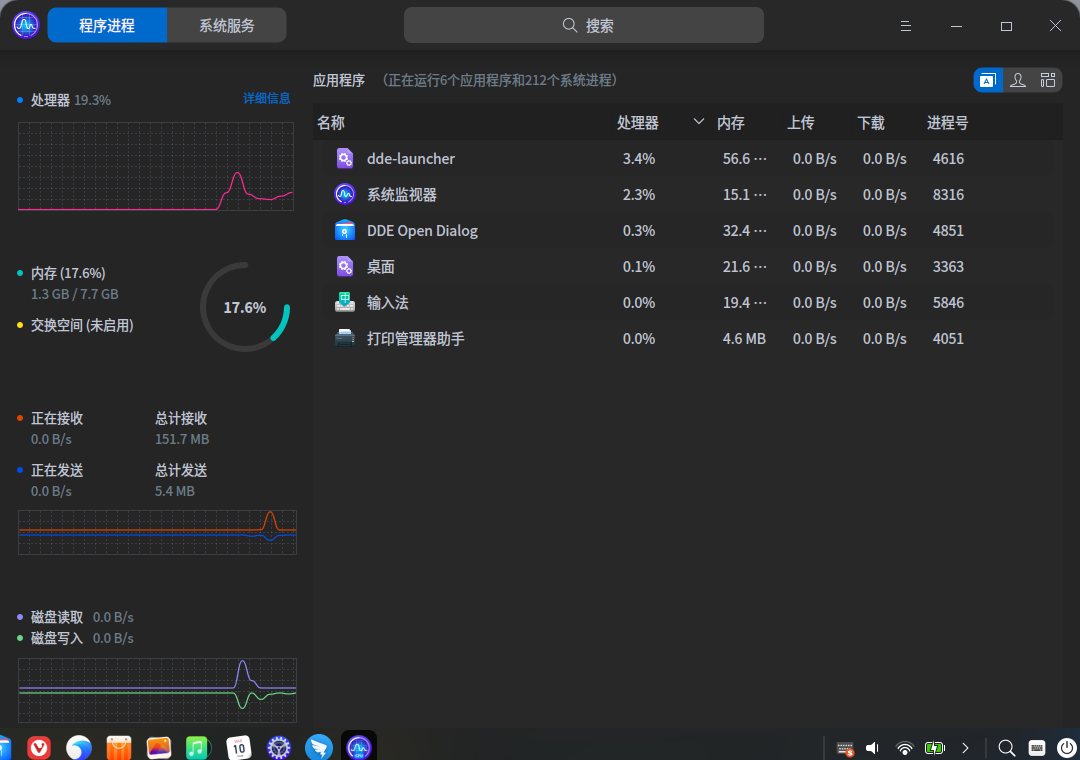Switch to the 程序进程 tab
This screenshot has width=1080, height=760.
107,24
